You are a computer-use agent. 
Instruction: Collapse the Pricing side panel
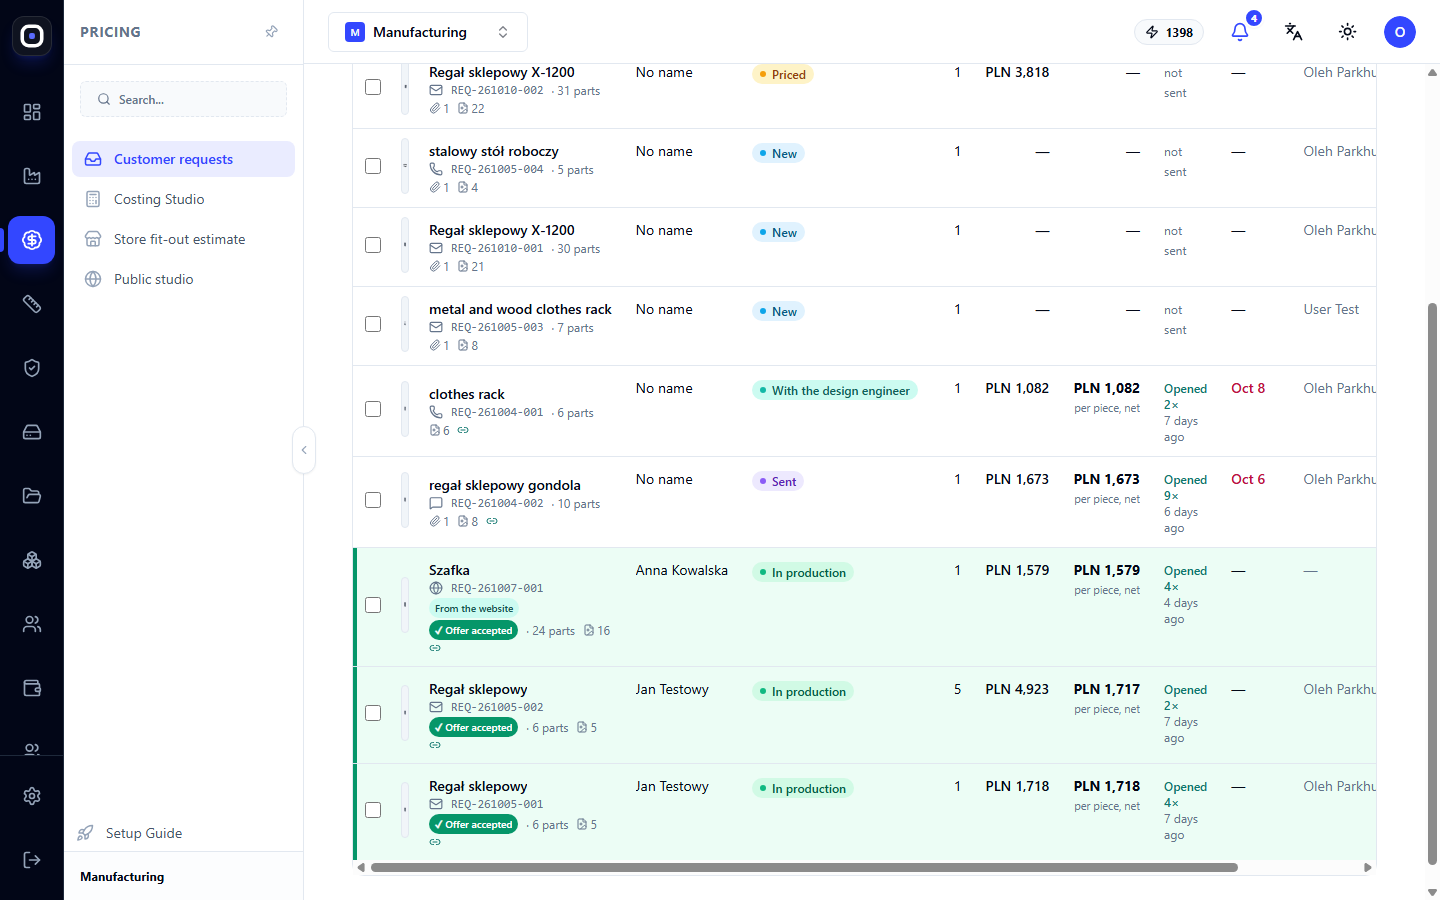pyautogui.click(x=304, y=450)
